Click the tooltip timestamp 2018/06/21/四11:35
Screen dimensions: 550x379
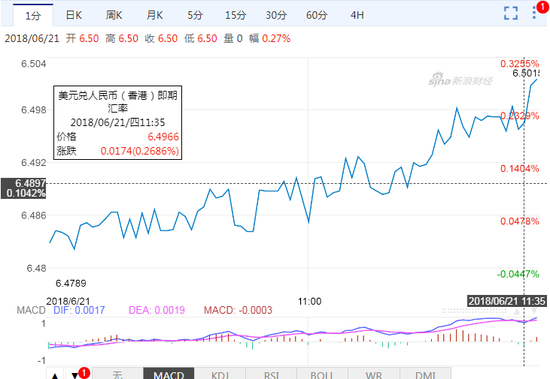tap(118, 122)
